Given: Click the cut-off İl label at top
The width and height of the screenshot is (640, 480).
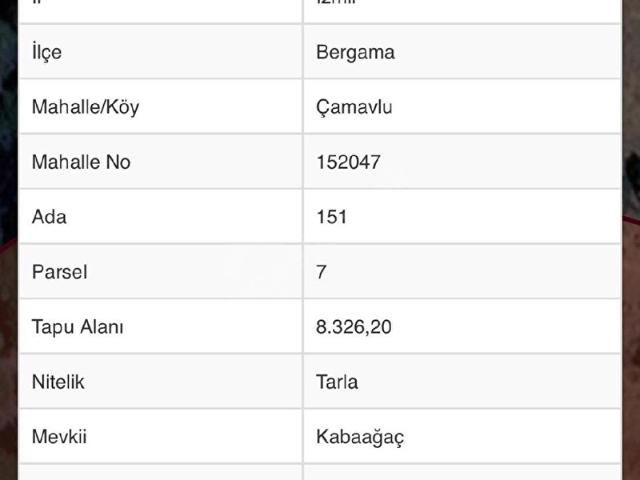Looking at the screenshot, I should 36,6.
